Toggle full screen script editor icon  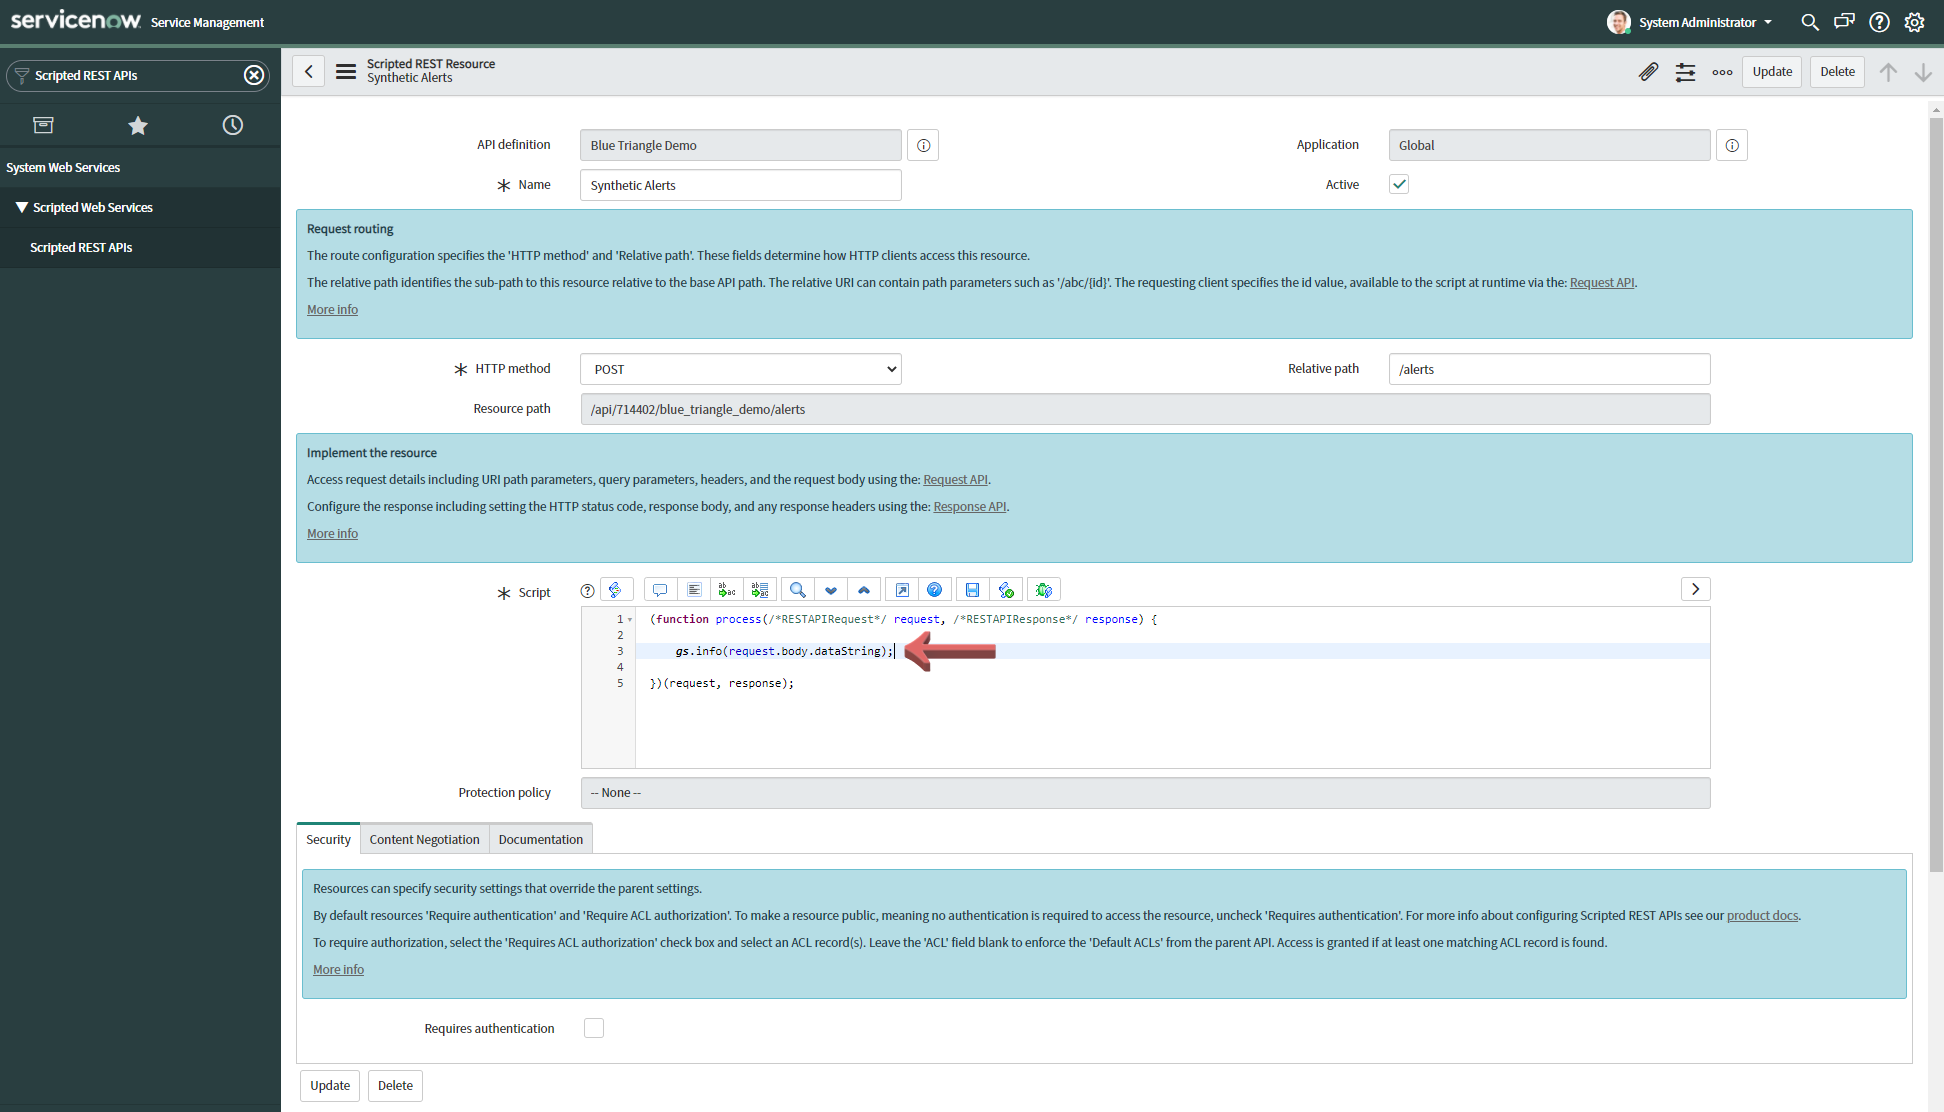coord(902,590)
